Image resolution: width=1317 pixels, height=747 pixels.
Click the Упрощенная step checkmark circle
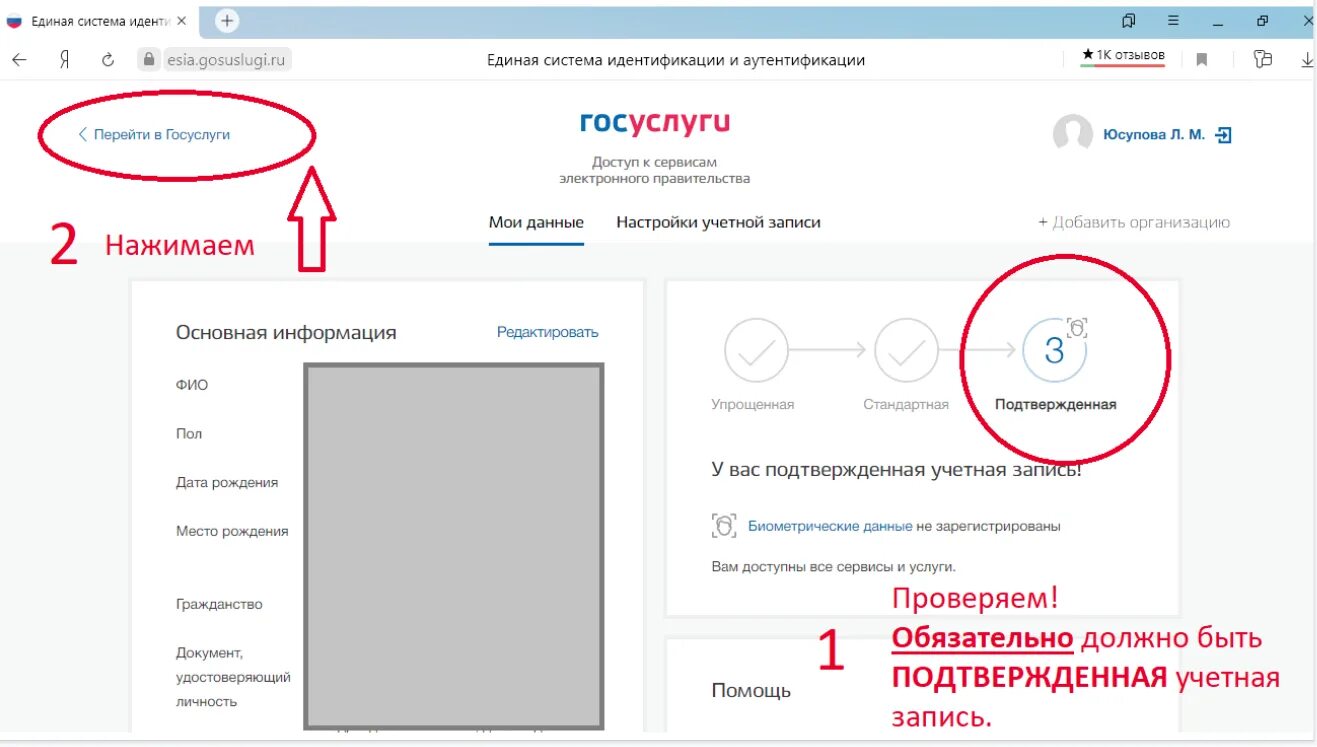coord(756,350)
